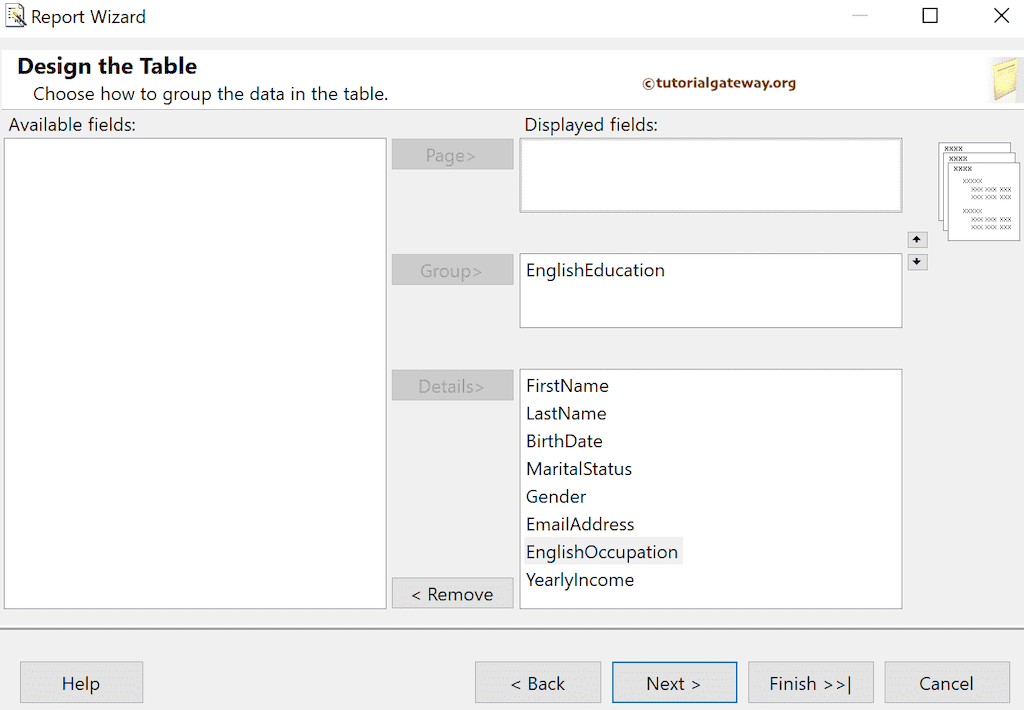This screenshot has height=710, width=1024.
Task: Click < Remove to remove a field
Action: 452,593
